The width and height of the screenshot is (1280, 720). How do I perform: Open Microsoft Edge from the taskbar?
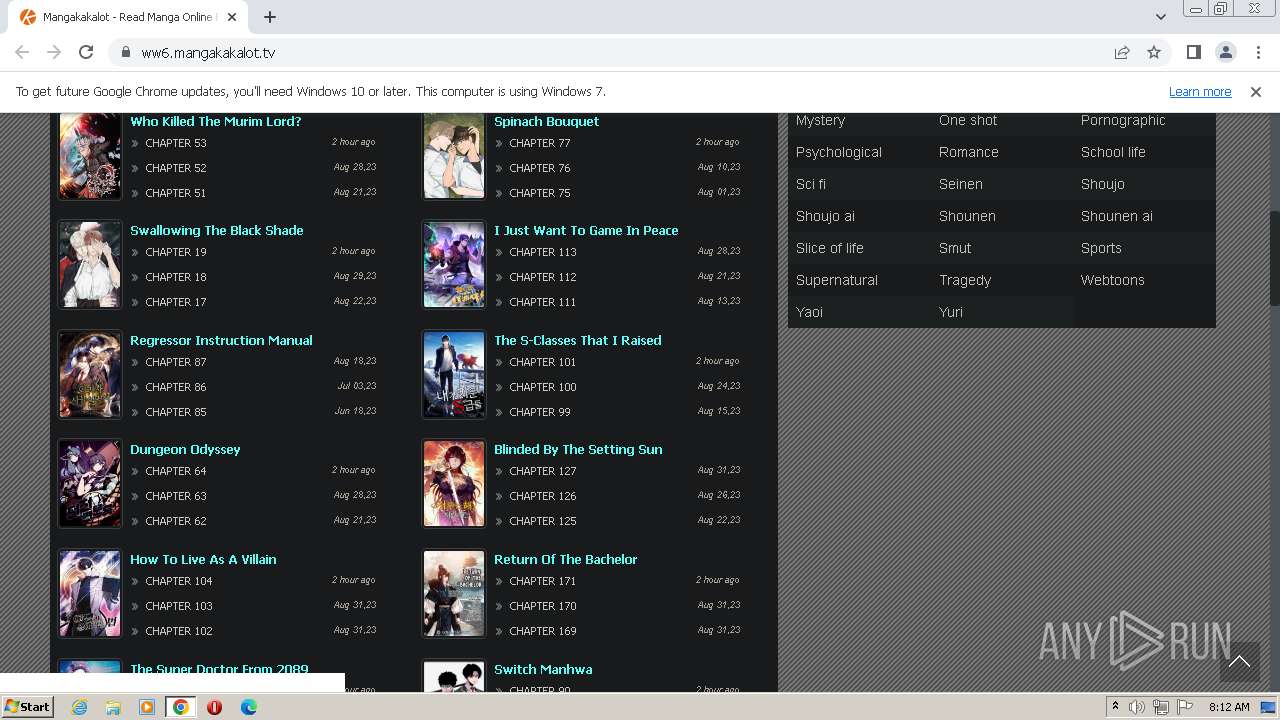[x=248, y=707]
